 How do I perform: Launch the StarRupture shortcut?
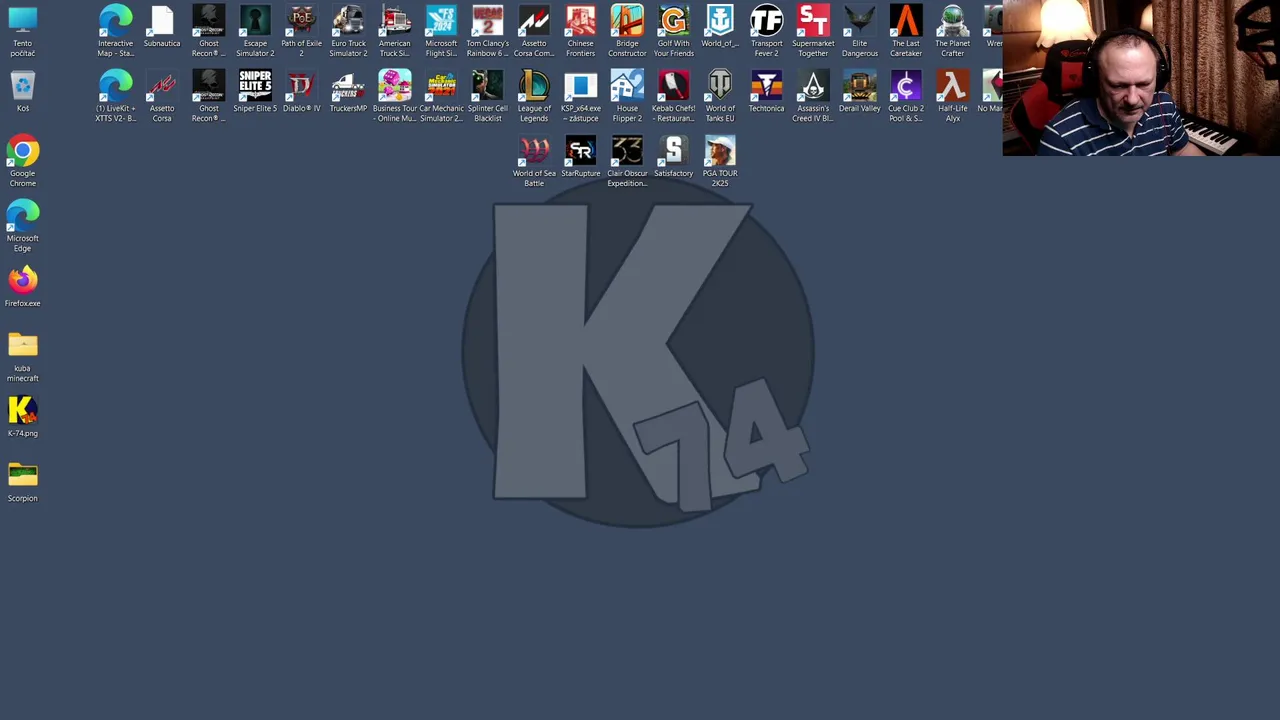[x=580, y=157]
